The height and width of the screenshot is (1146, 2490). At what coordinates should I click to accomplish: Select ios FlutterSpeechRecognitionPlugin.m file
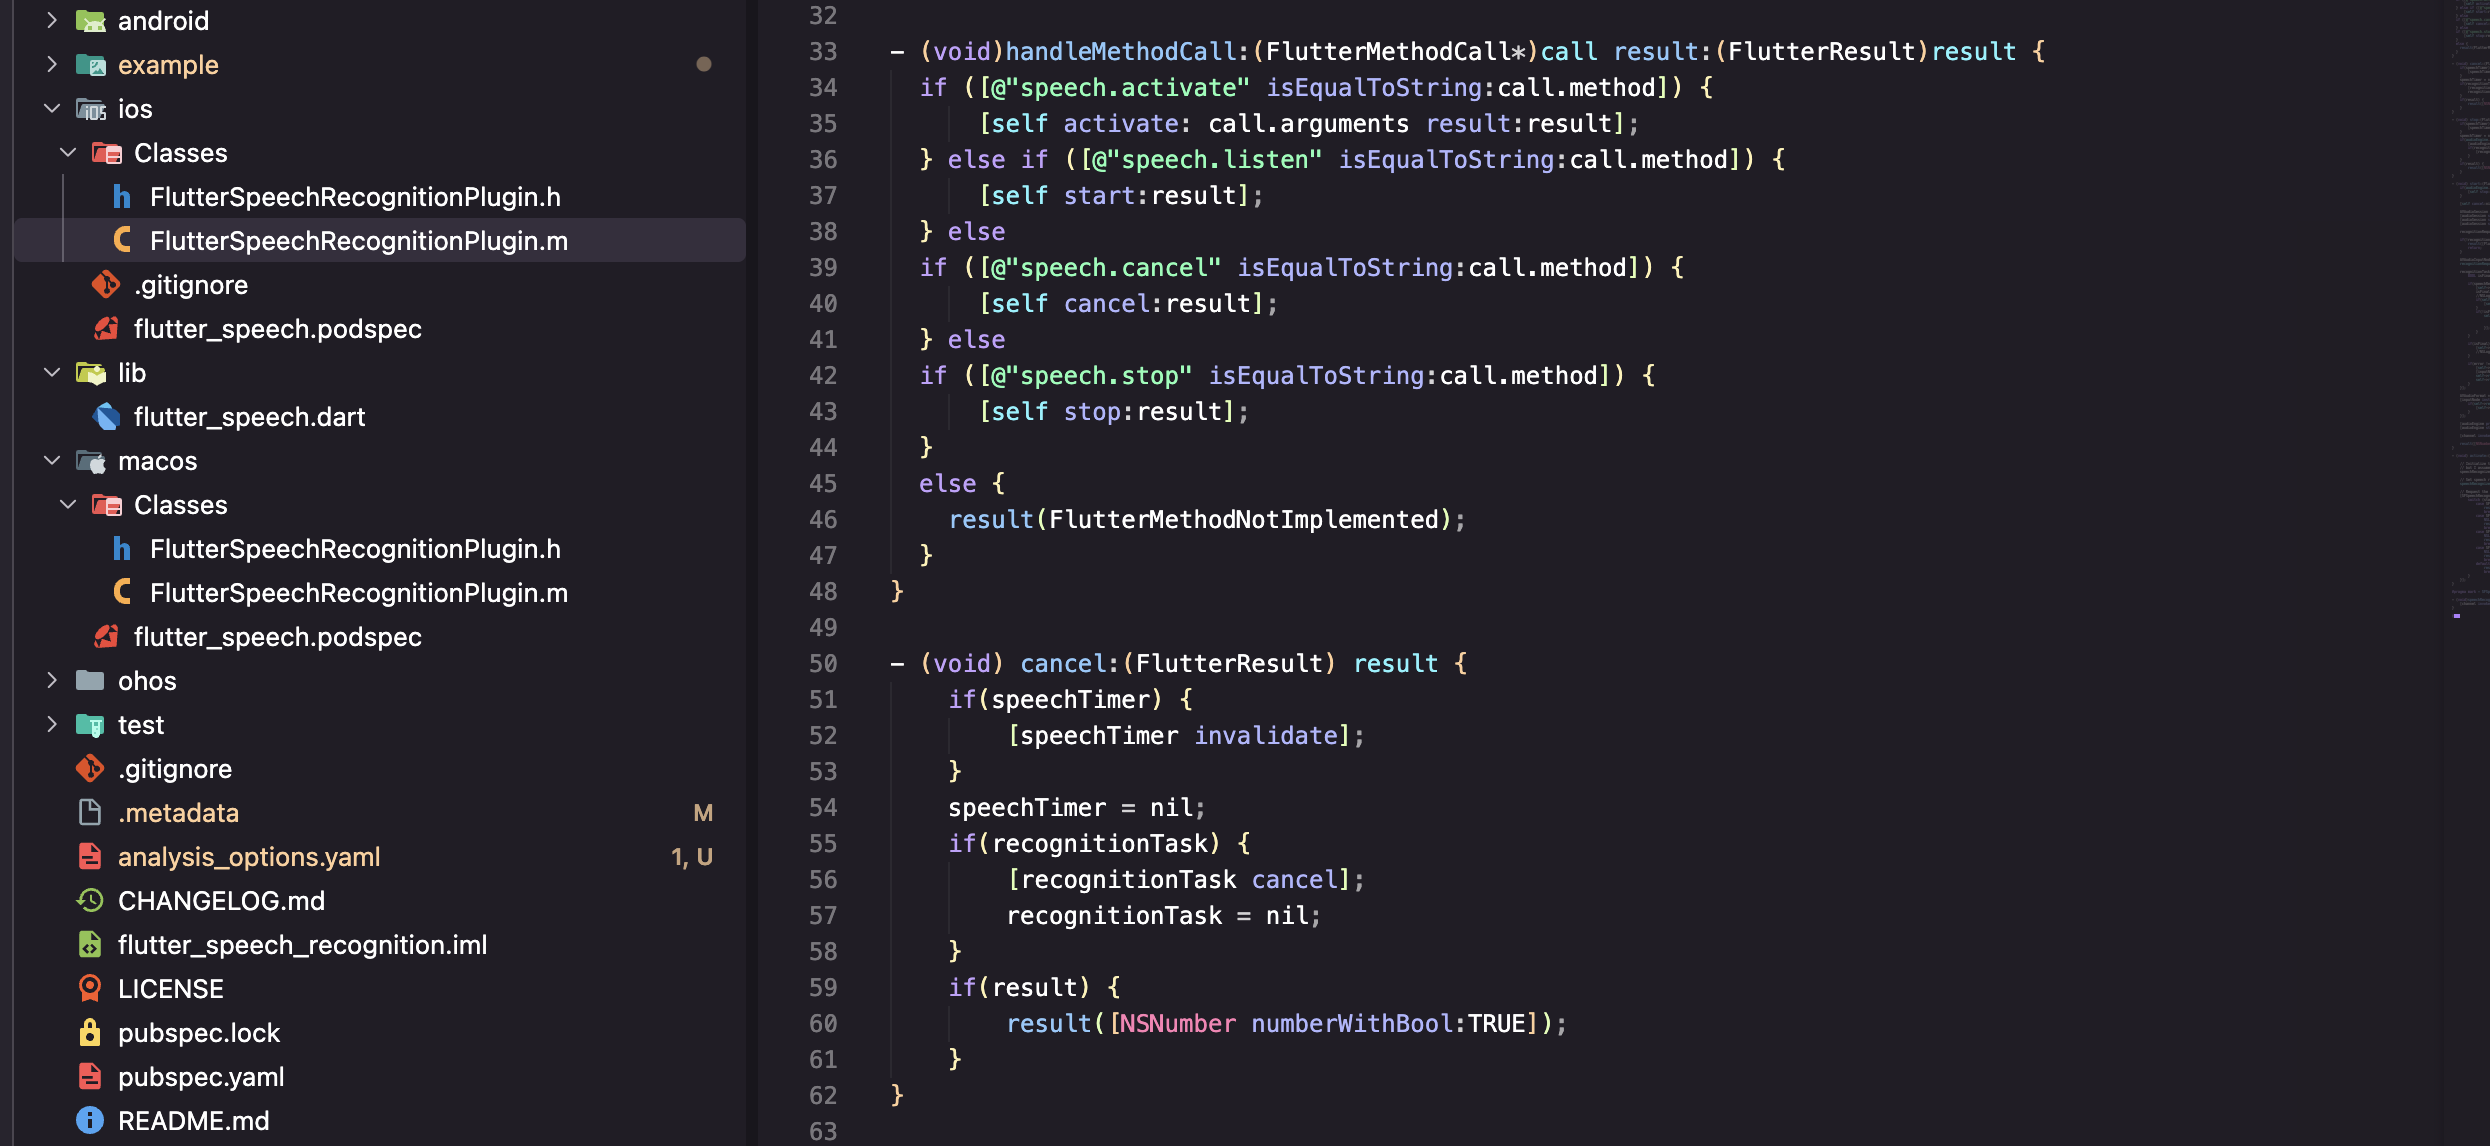(x=358, y=241)
